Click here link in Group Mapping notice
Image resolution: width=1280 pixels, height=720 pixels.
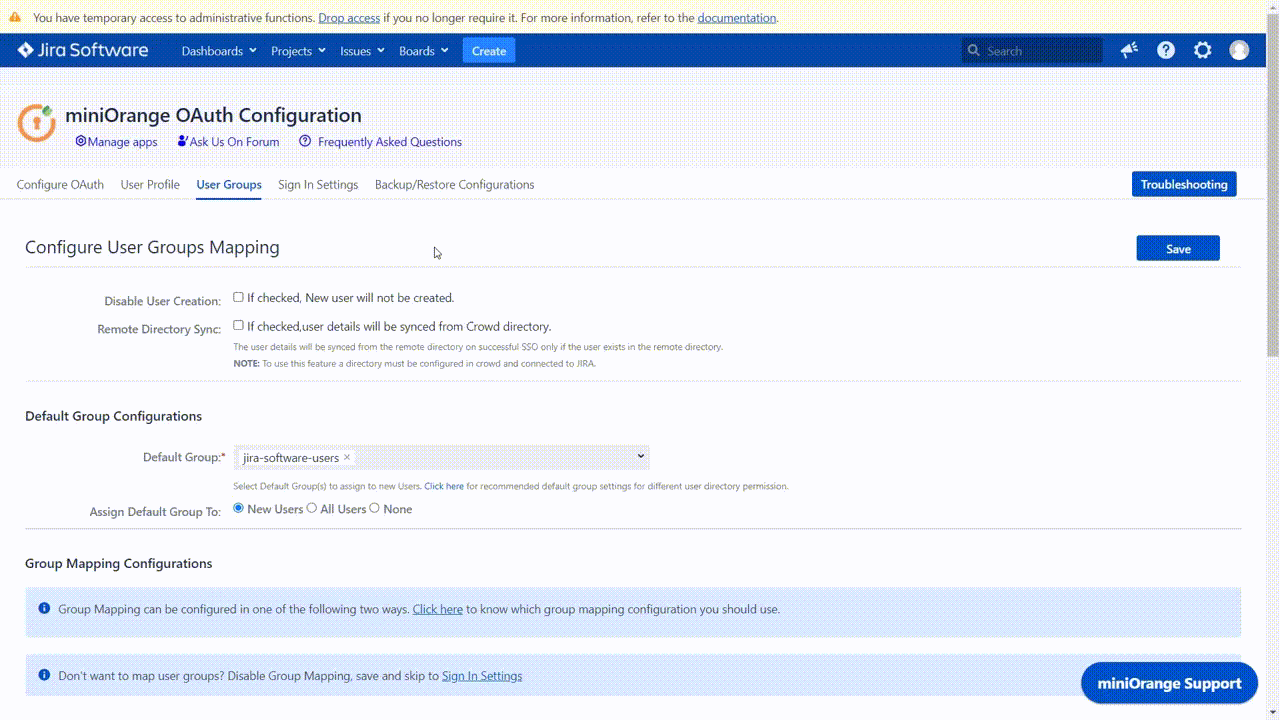pyautogui.click(x=438, y=608)
